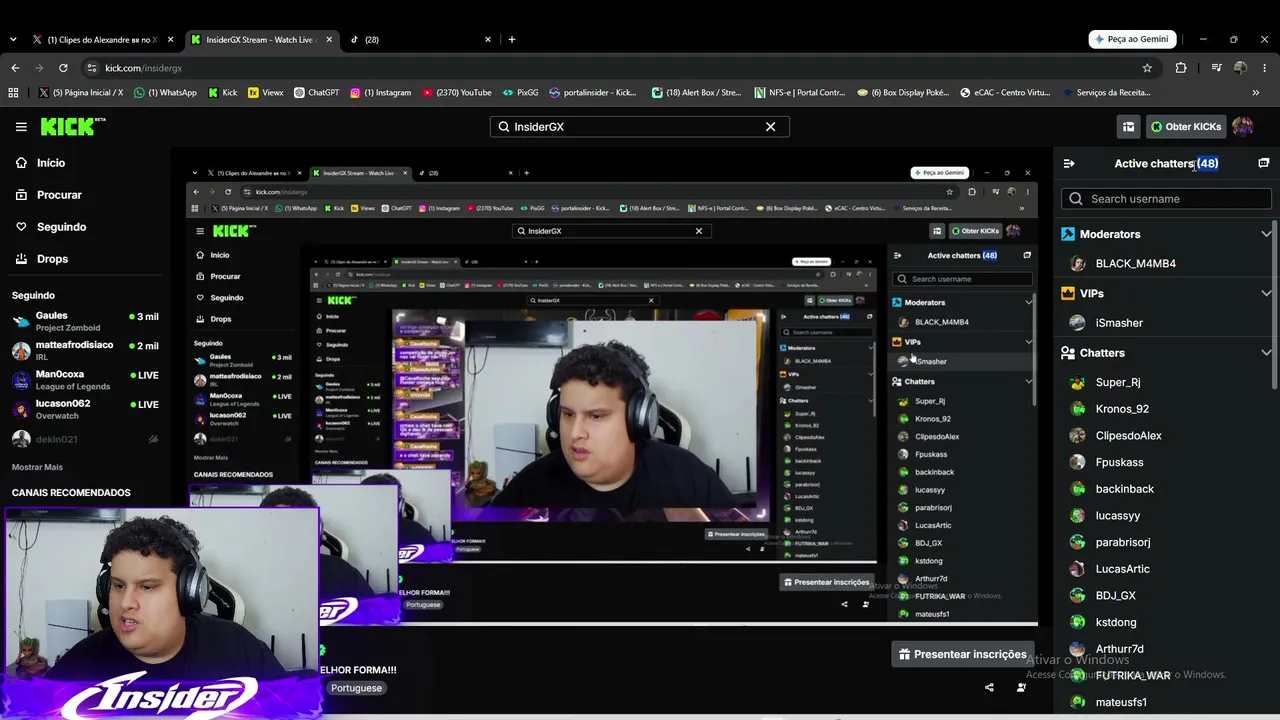Open followed channel Man0coxa

(85, 379)
